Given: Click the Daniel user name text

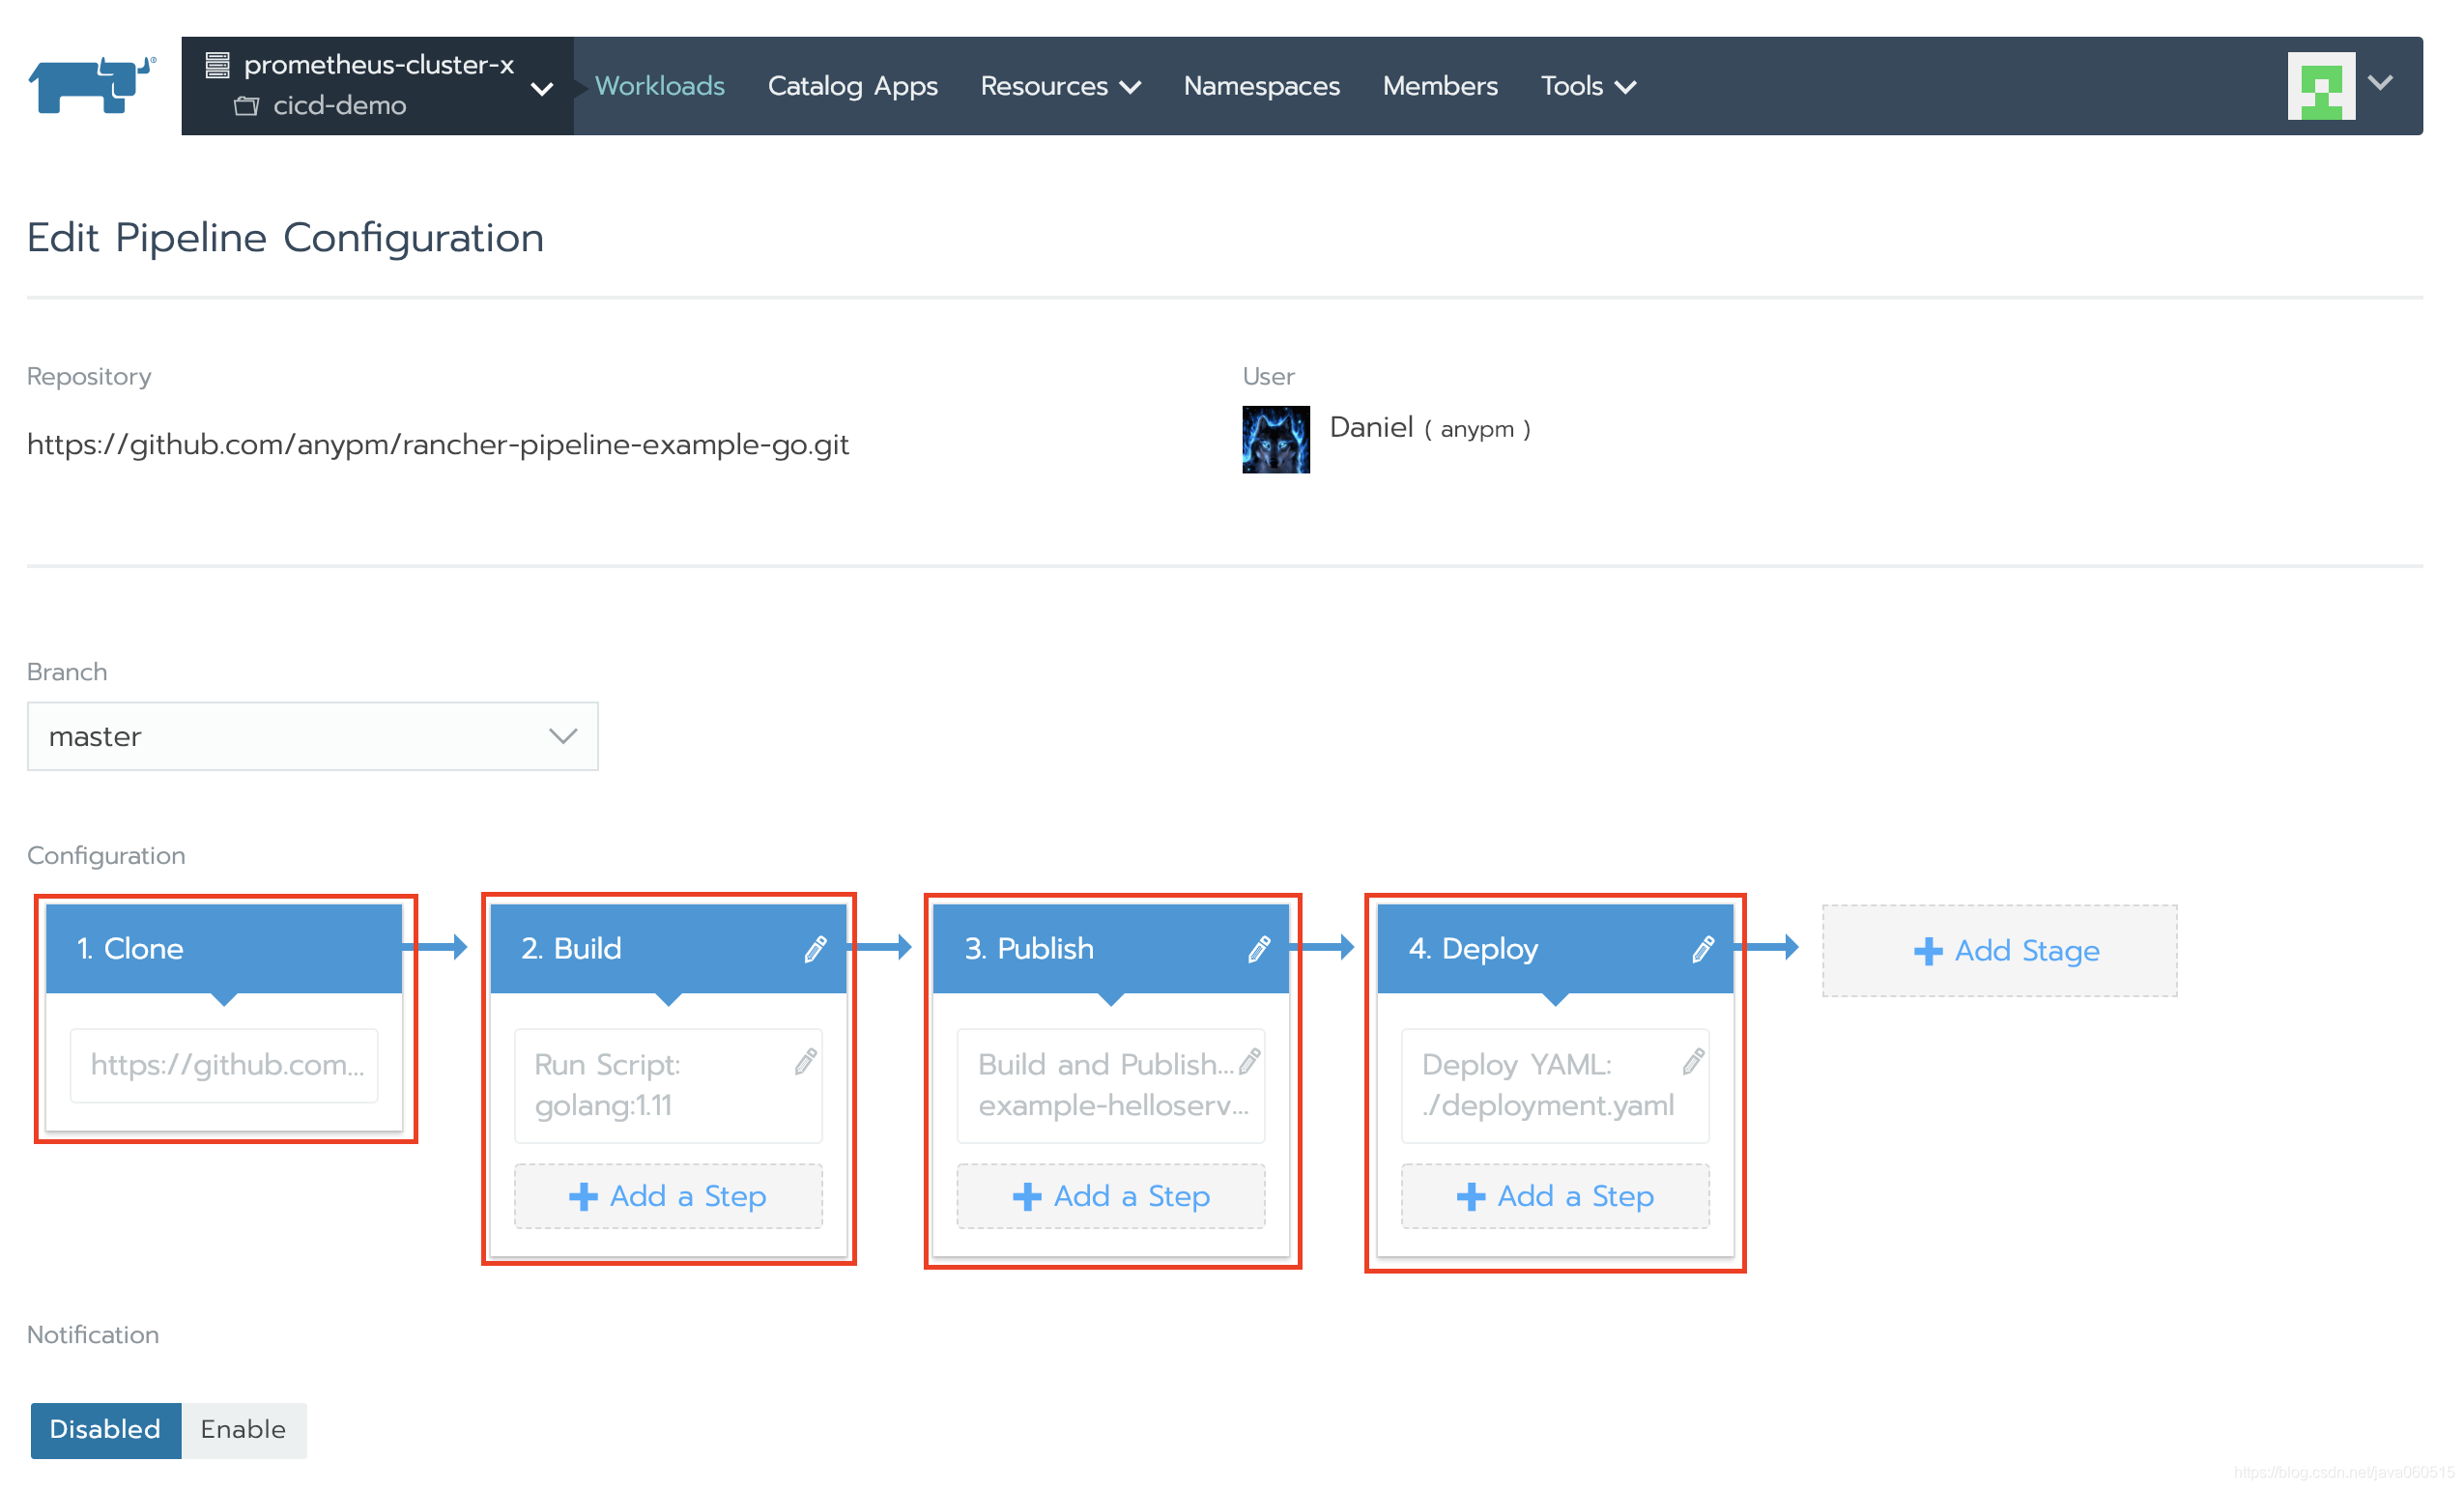Looking at the screenshot, I should pyautogui.click(x=1371, y=428).
